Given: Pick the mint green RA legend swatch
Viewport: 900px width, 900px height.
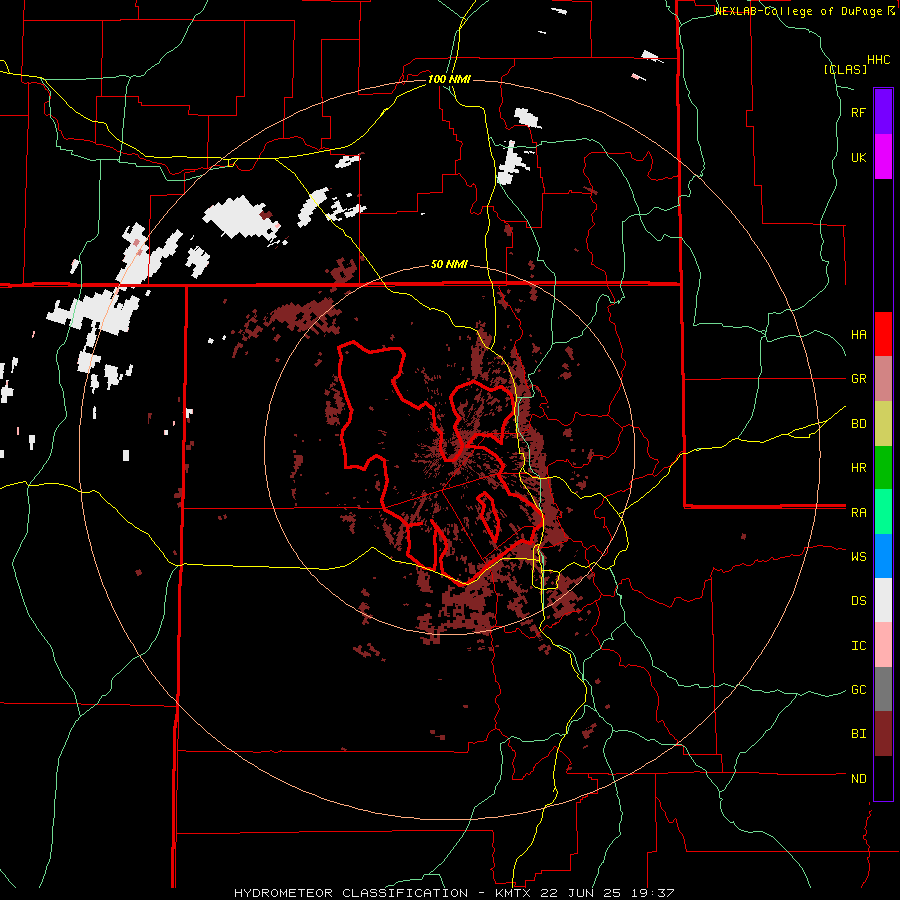Looking at the screenshot, I should coord(883,512).
